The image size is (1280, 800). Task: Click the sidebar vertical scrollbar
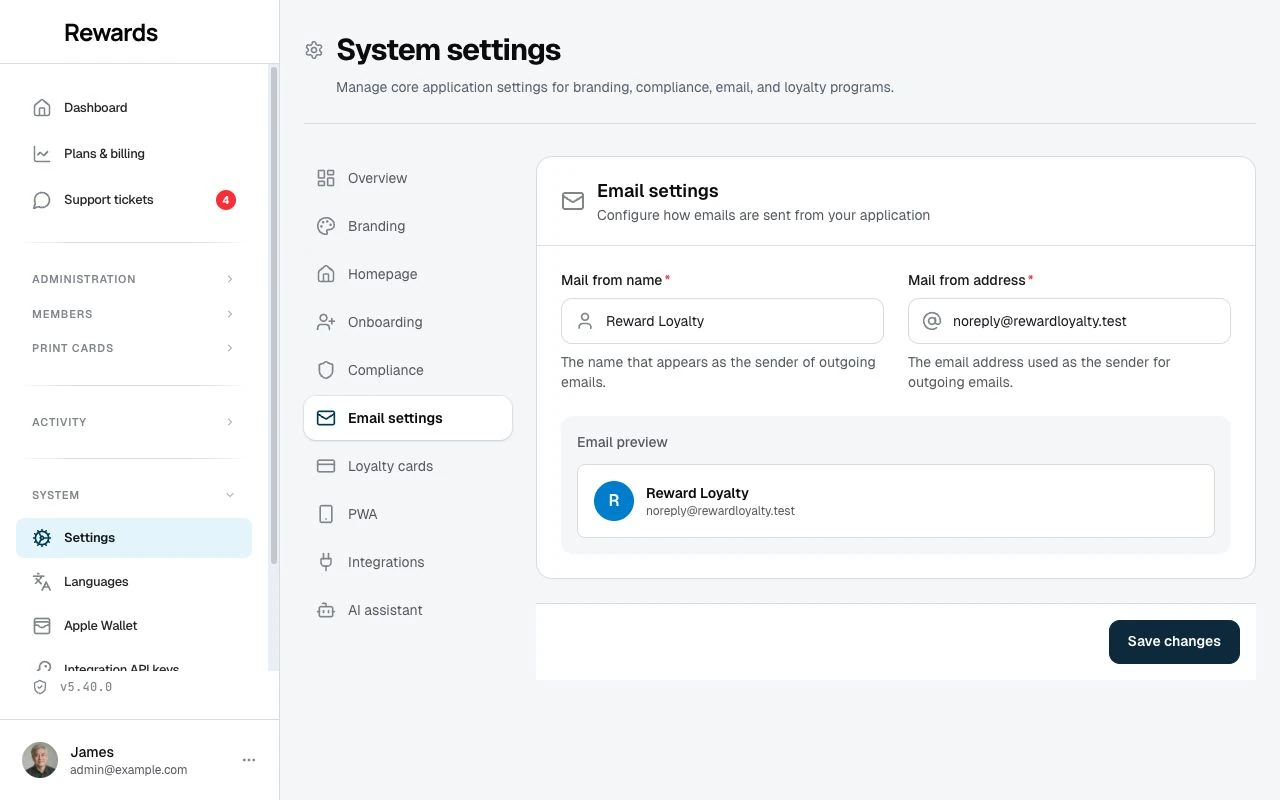pyautogui.click(x=274, y=316)
